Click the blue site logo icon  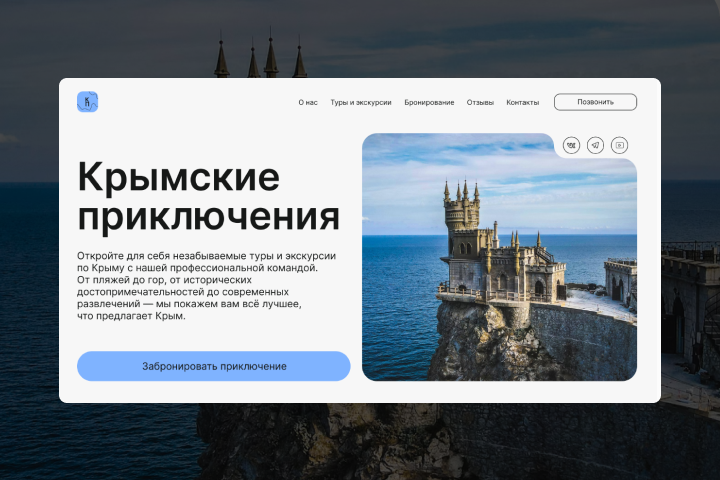tap(87, 102)
